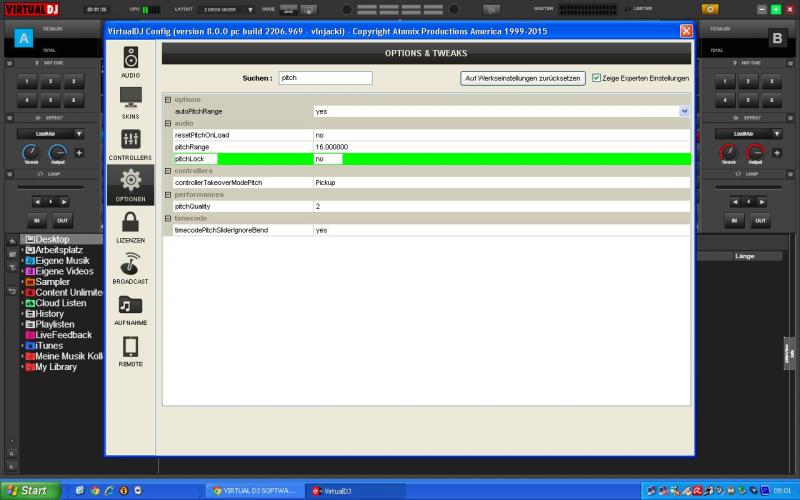
Task: Collapse the audio group
Action: pyautogui.click(x=168, y=123)
